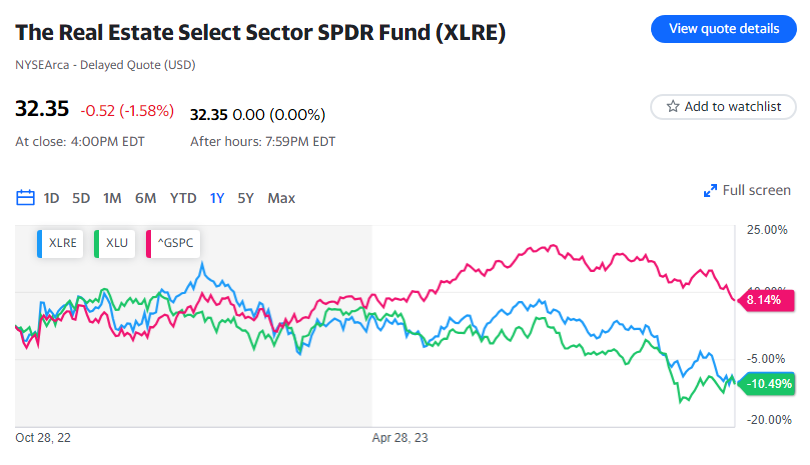Click the Full screen expand arrows icon
Viewport: 810px width, 465px height.
(x=711, y=191)
